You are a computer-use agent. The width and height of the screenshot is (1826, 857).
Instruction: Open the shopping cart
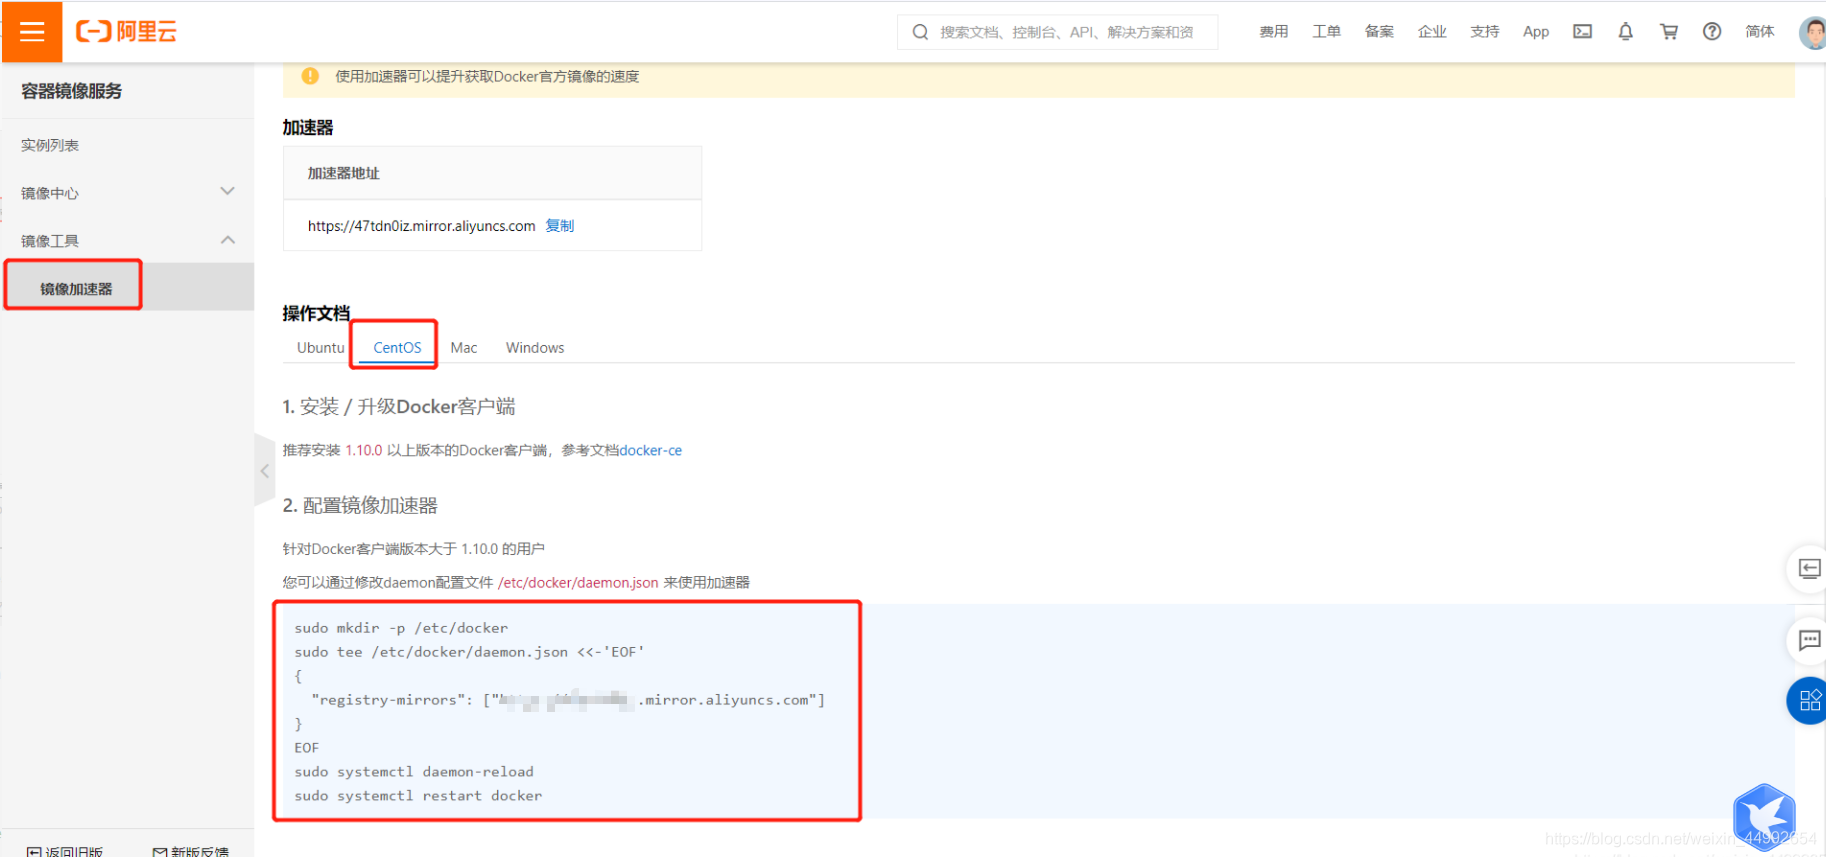1668,32
